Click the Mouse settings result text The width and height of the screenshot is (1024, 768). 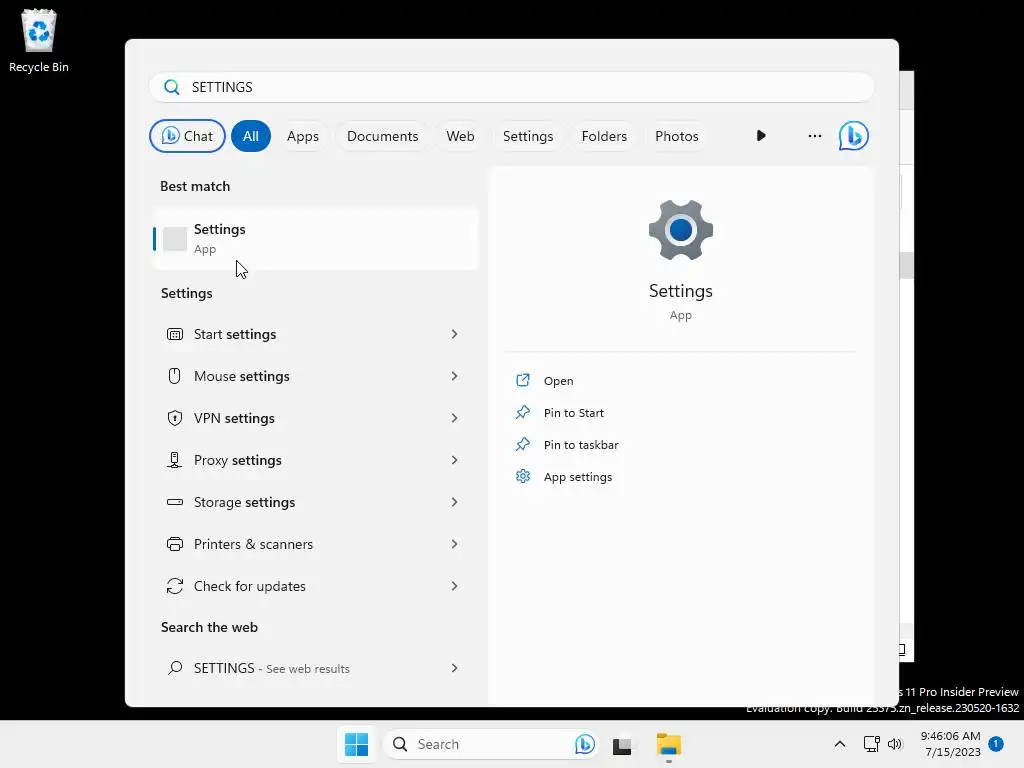(x=242, y=376)
